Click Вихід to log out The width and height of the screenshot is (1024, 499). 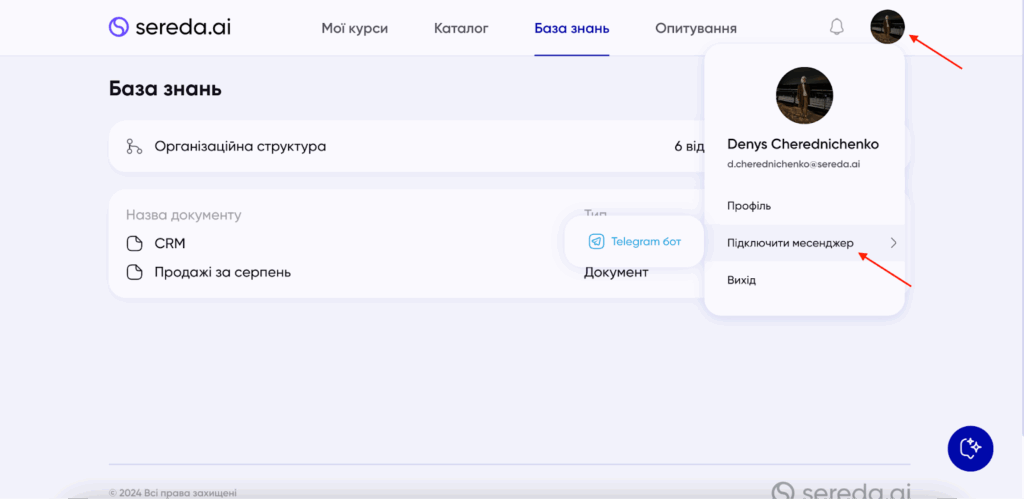tap(741, 280)
